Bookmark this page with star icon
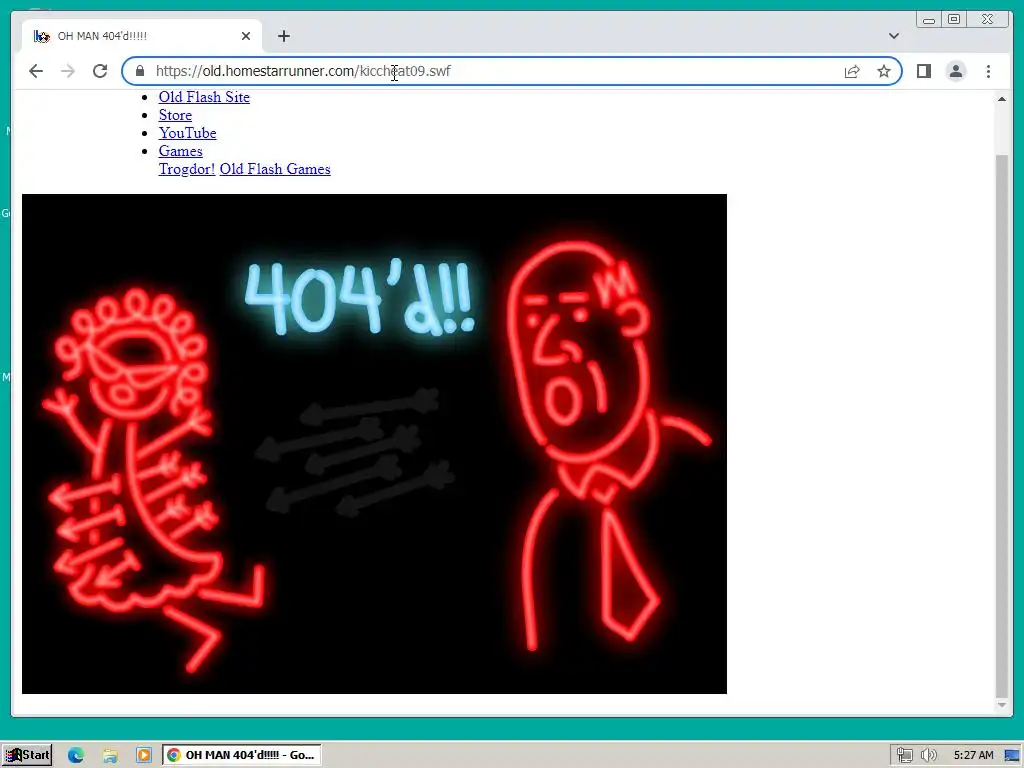The height and width of the screenshot is (768, 1024). click(x=884, y=71)
